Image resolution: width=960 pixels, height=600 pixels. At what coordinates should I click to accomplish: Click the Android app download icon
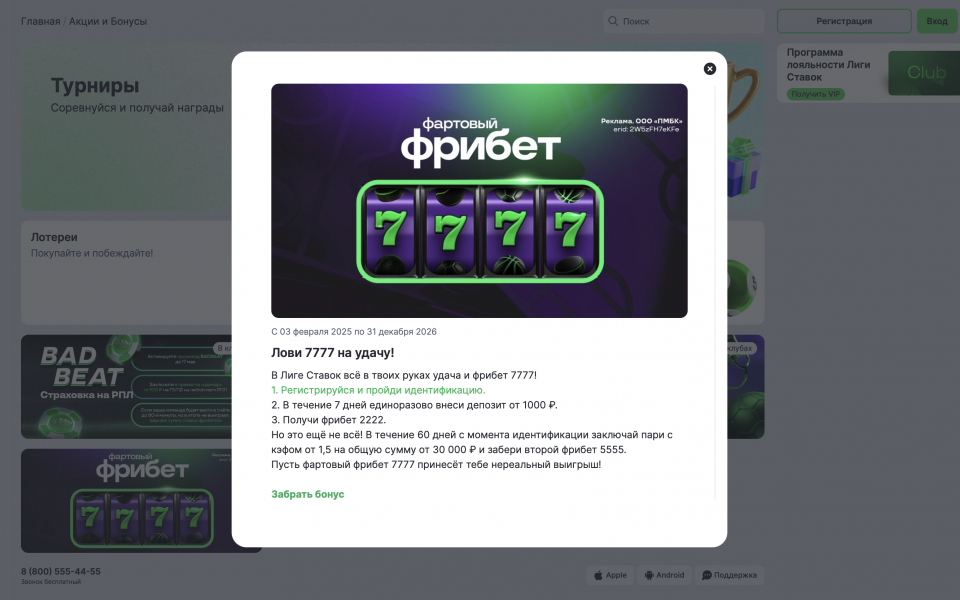(x=649, y=575)
